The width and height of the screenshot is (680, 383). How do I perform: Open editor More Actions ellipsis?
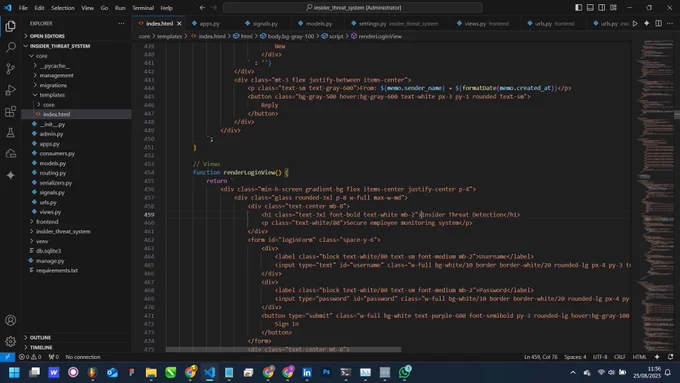670,23
